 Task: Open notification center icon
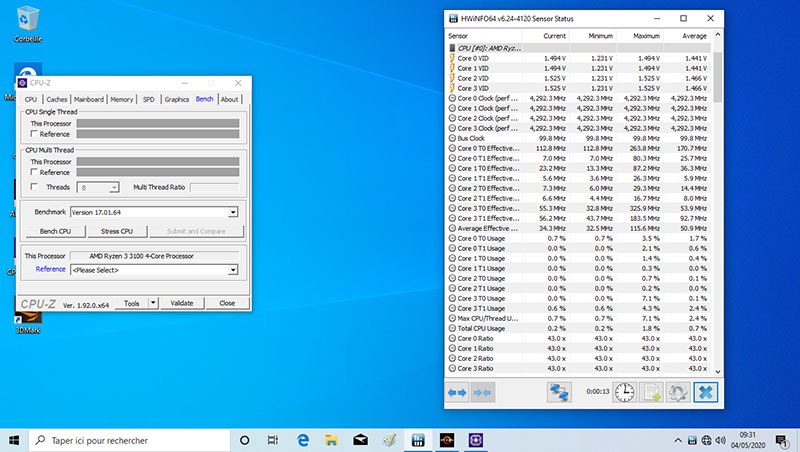[x=782, y=440]
